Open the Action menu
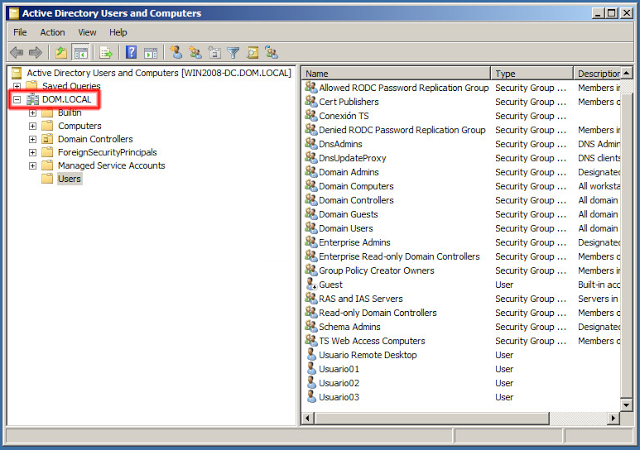Screen dimensions: 640x450 [52, 32]
